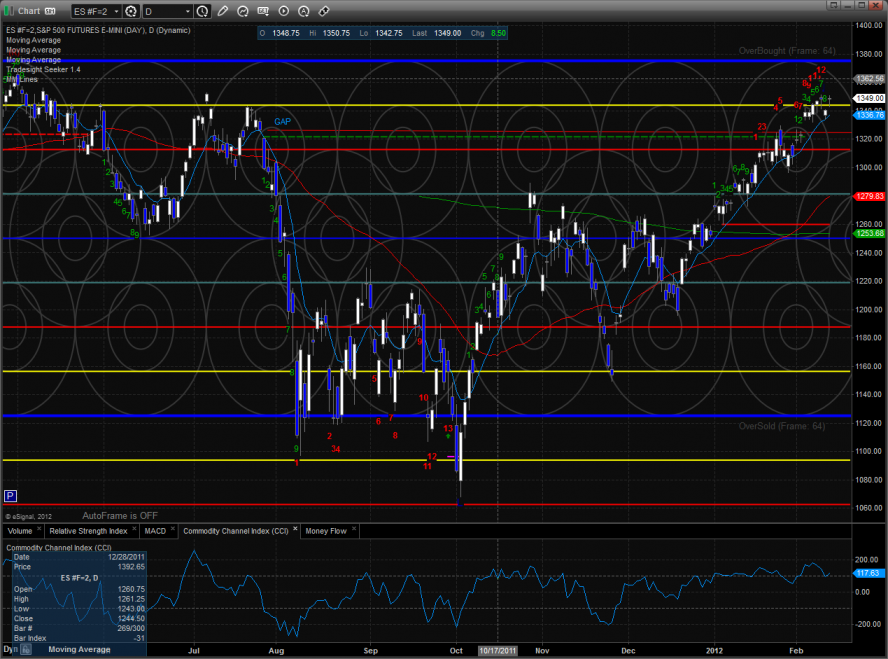888x659 pixels.
Task: Switch to the Money Flow tab
Action: click(326, 531)
